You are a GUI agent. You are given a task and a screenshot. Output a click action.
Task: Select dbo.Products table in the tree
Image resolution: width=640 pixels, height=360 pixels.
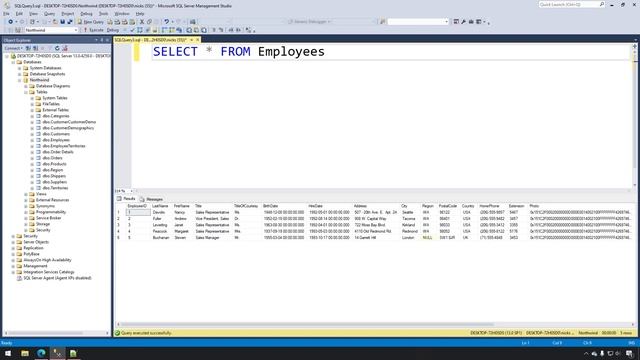pos(54,164)
